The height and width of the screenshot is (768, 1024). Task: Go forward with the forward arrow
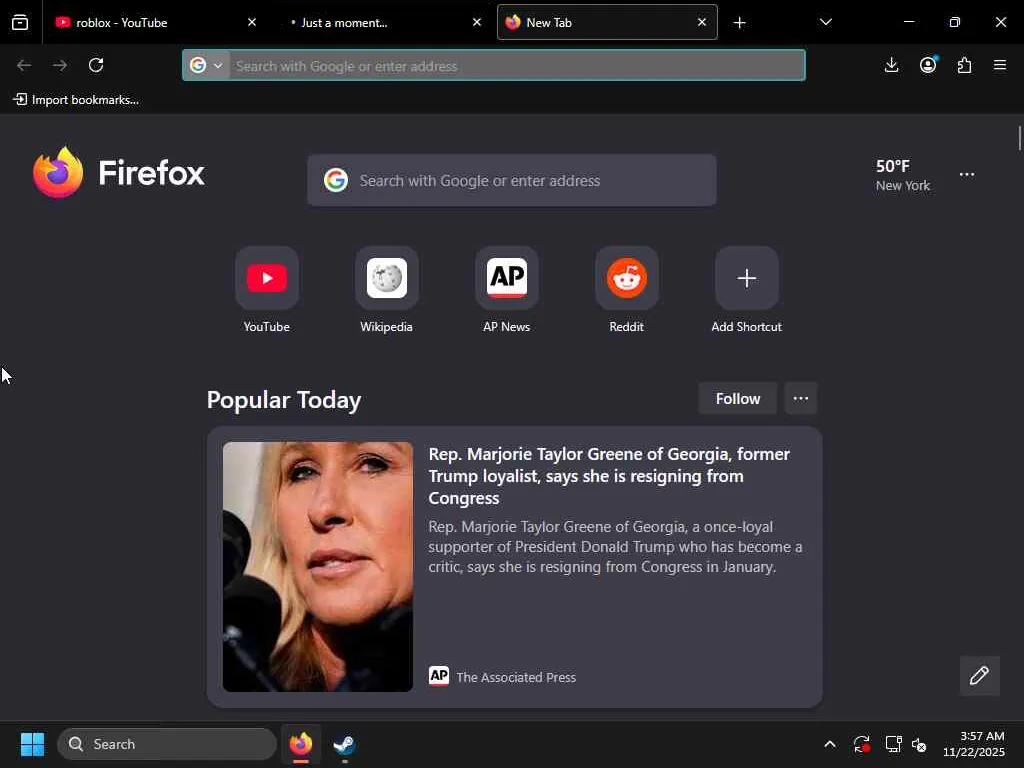tap(60, 65)
